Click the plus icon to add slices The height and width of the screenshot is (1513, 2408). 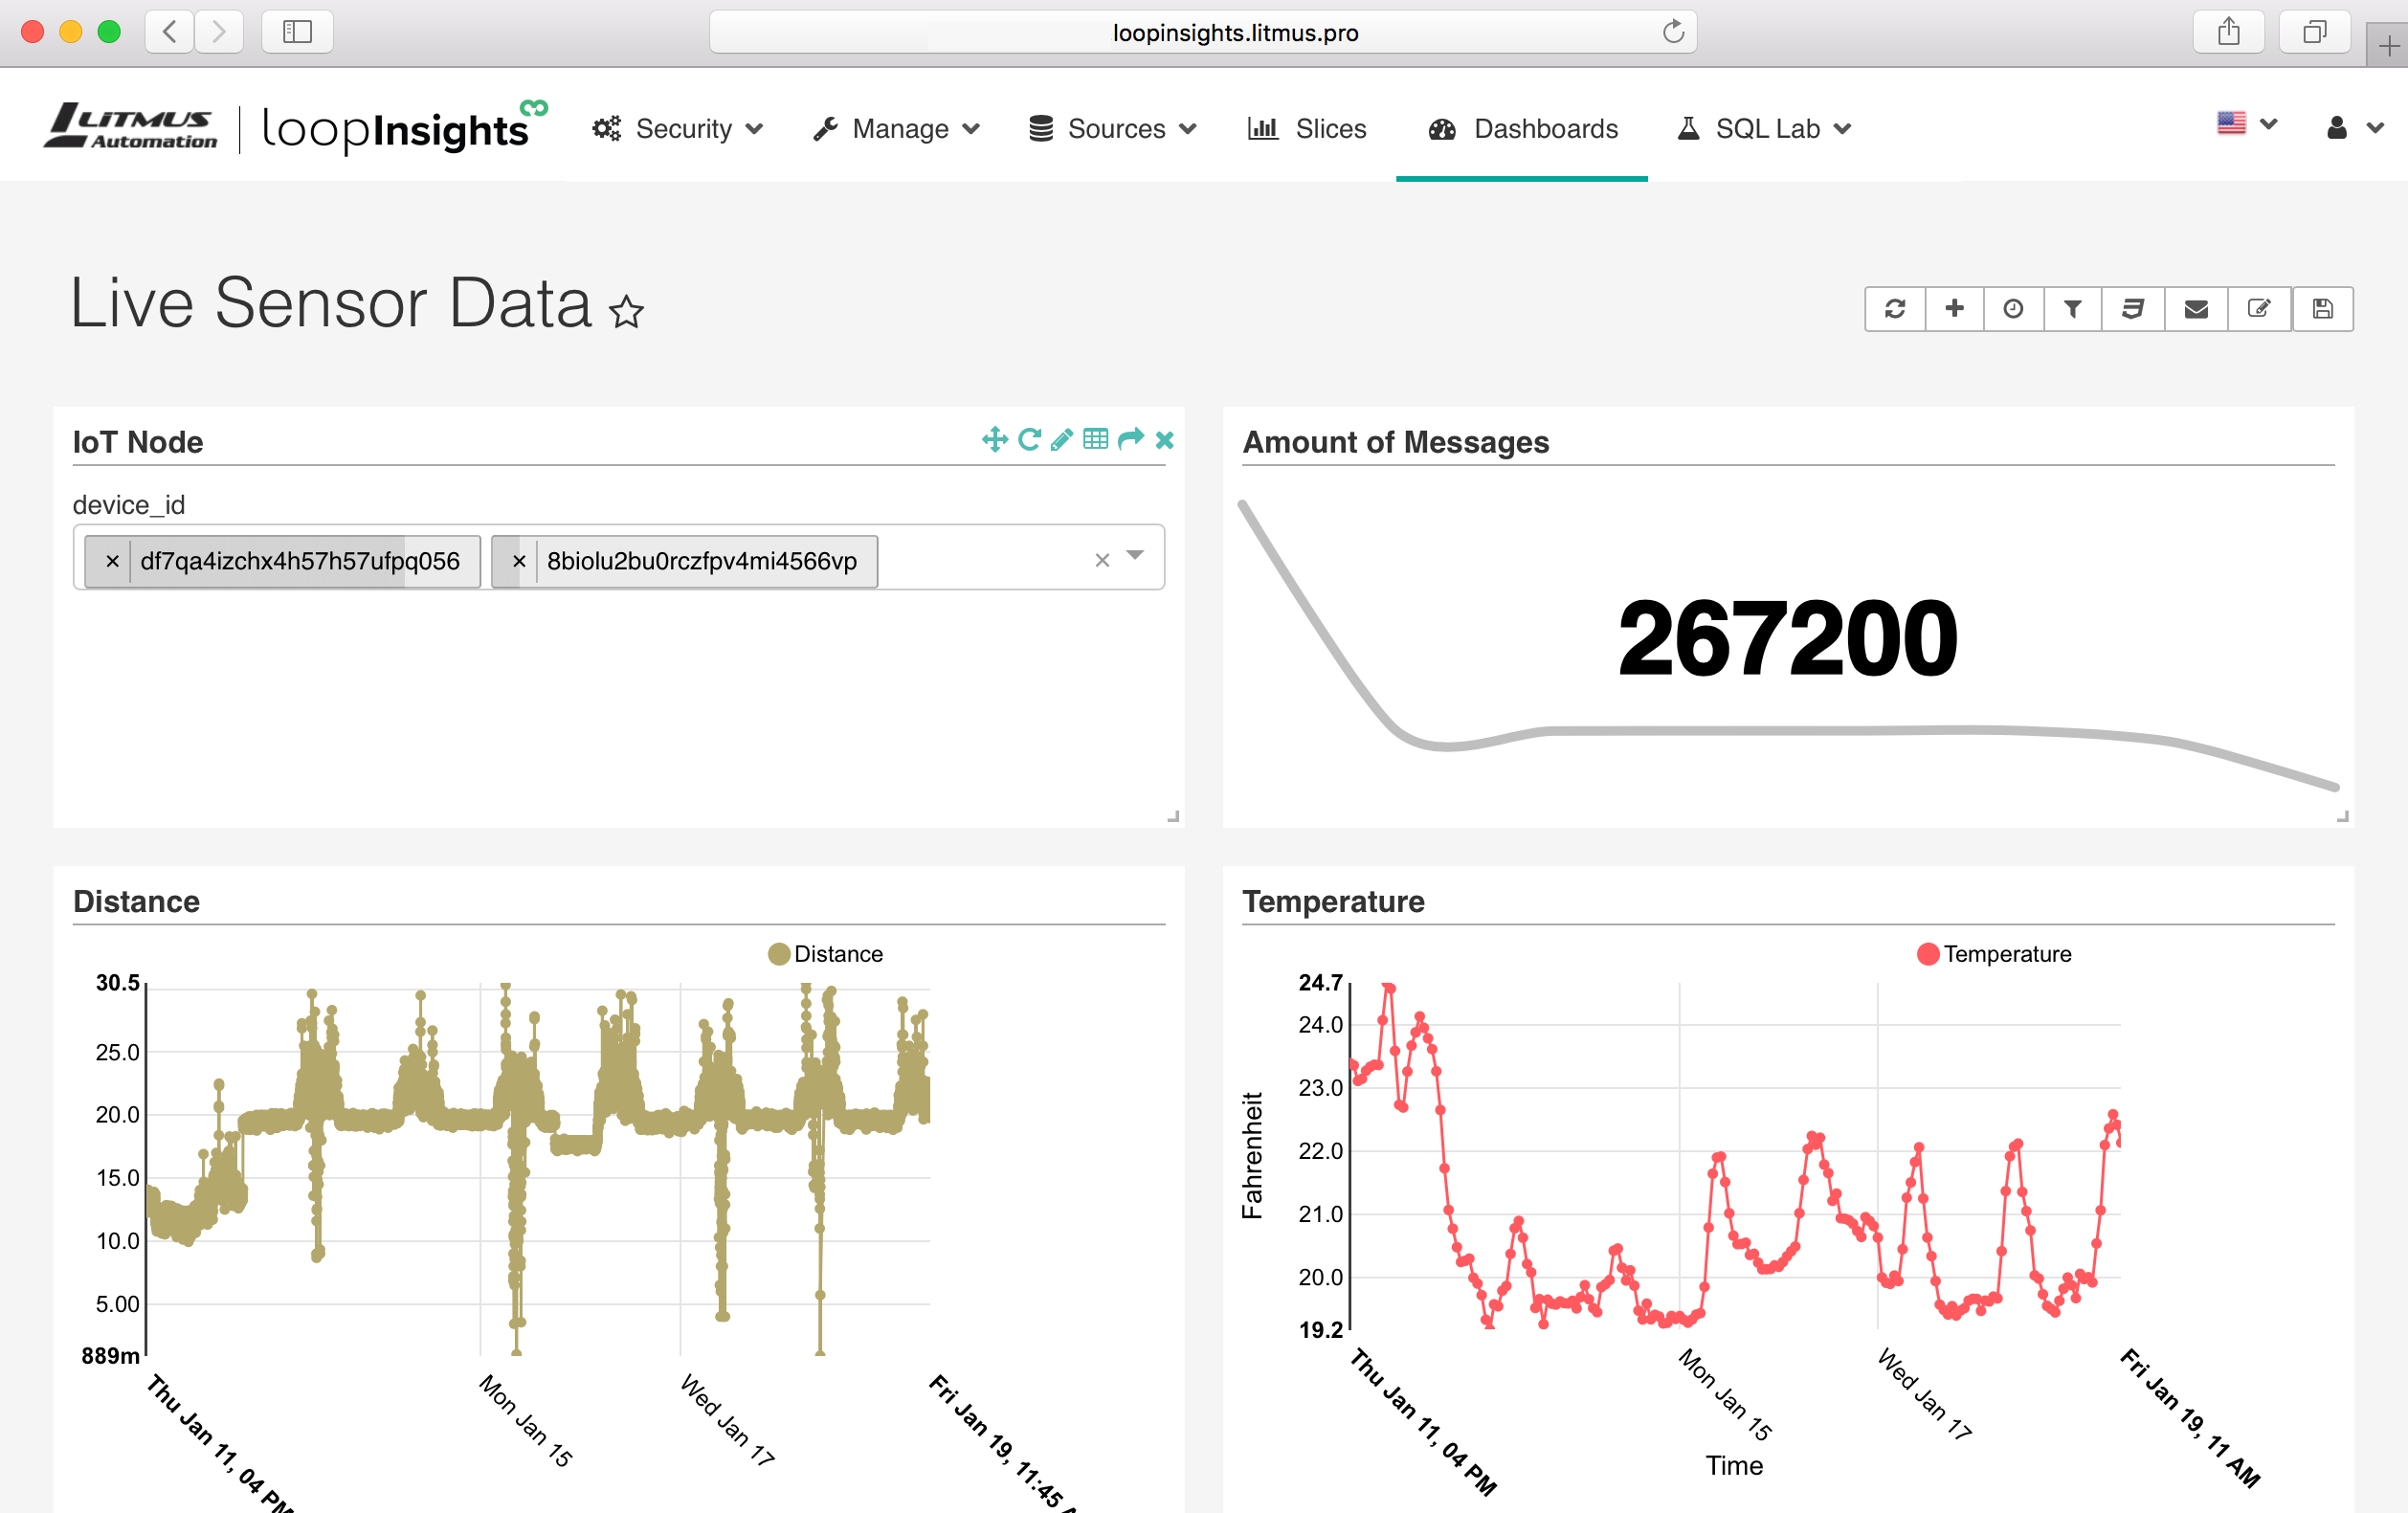1954,309
